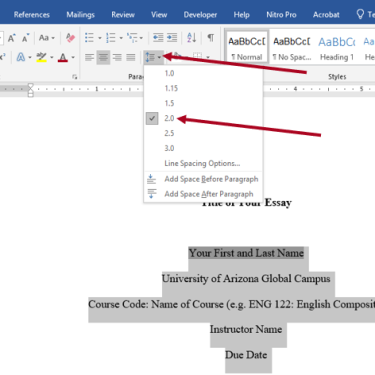Click the Multilevel List icon

[132, 38]
